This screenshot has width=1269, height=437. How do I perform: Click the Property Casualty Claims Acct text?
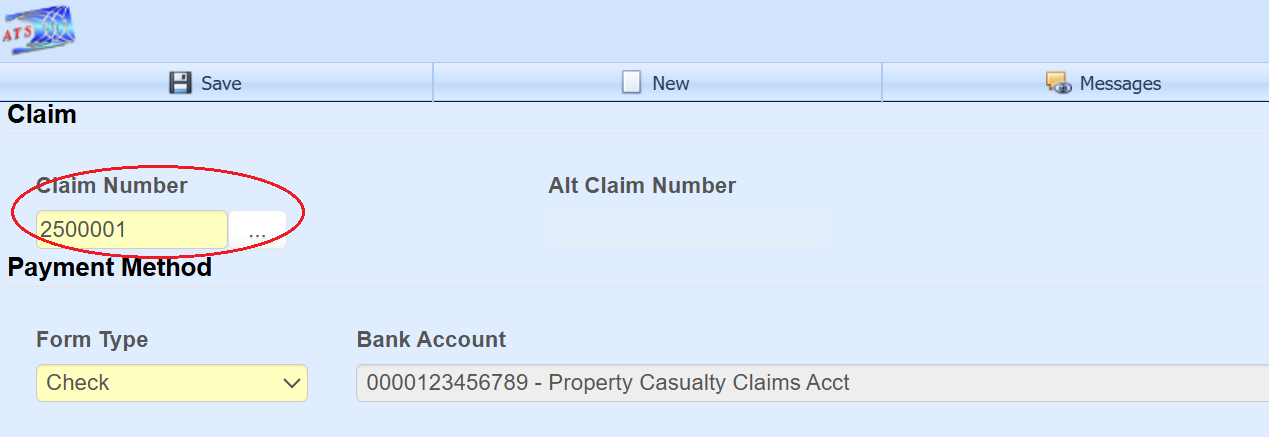[699, 383]
